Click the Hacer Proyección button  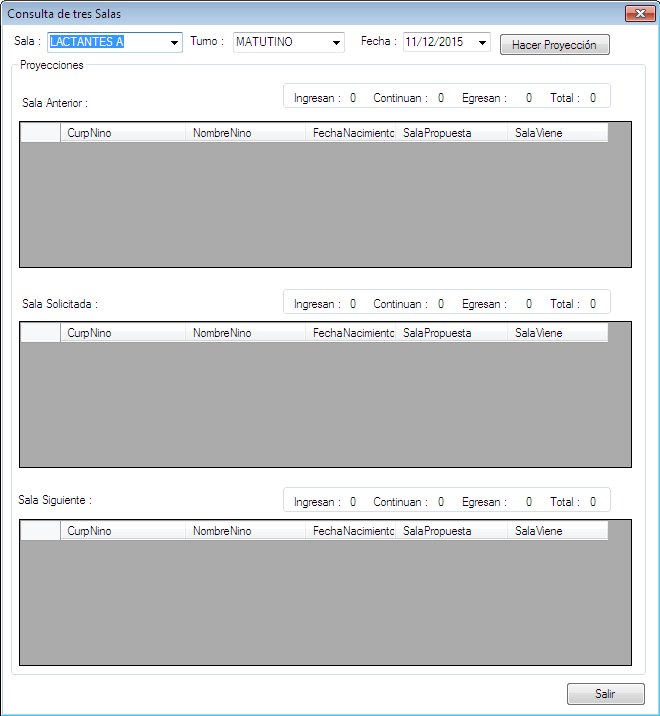(x=554, y=45)
